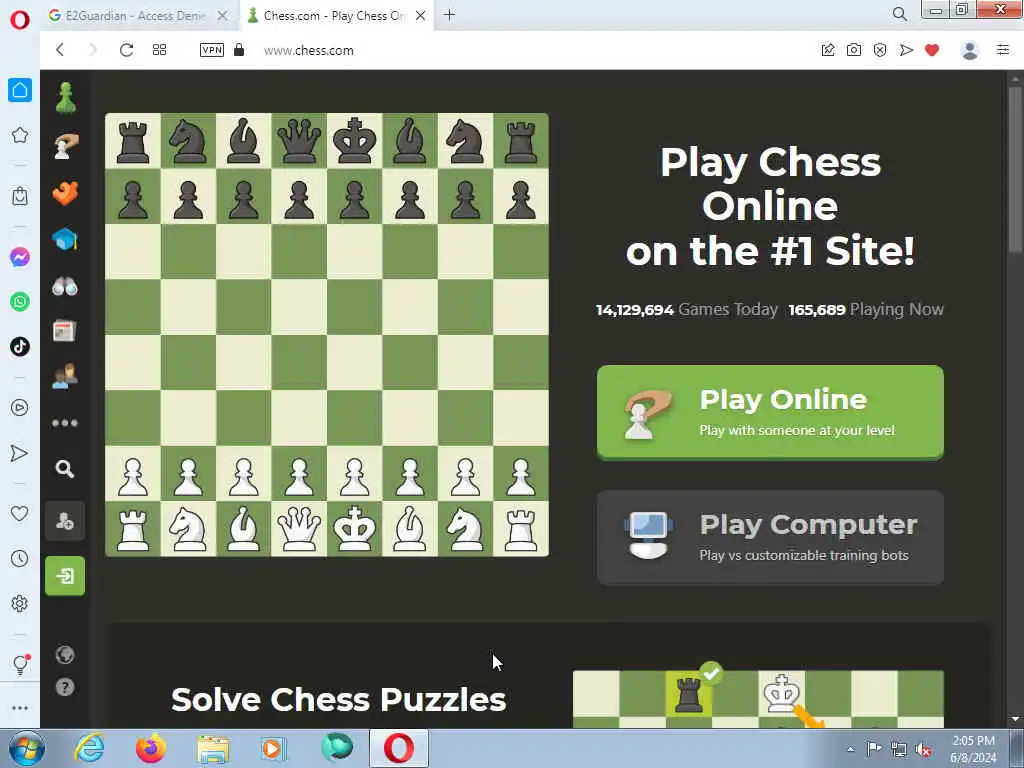Click the Opera sidebar Home icon
1024x768 pixels.
point(20,90)
